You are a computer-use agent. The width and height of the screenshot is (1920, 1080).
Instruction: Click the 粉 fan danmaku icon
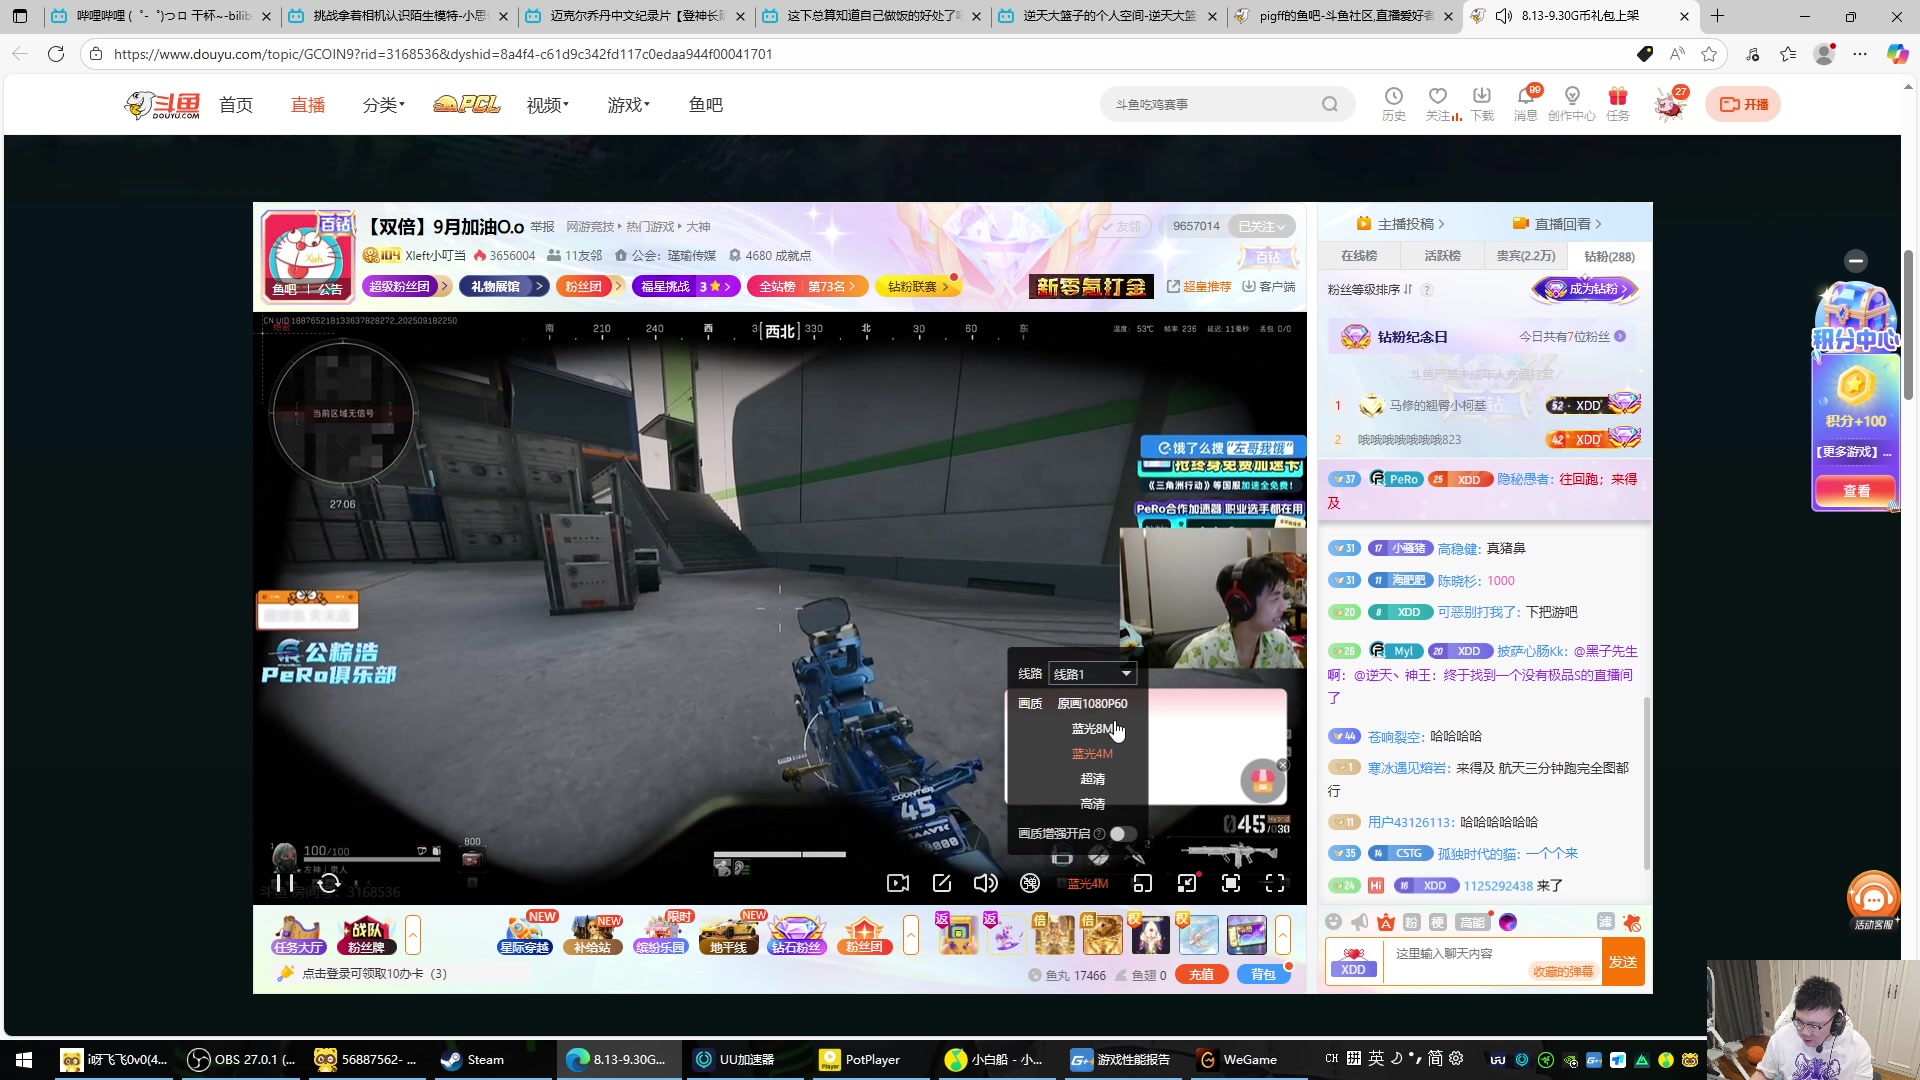click(1412, 922)
